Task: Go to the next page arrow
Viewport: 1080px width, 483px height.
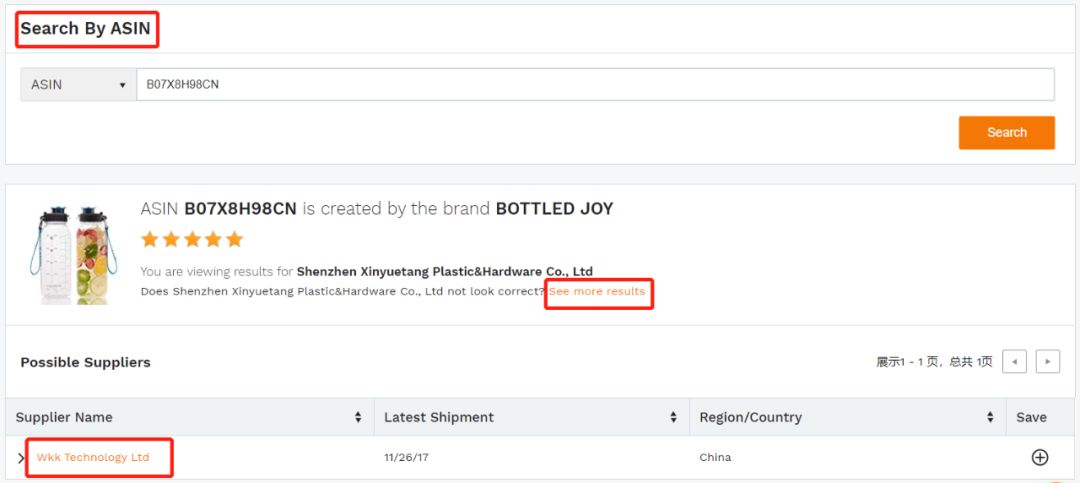Action: pyautogui.click(x=1048, y=362)
